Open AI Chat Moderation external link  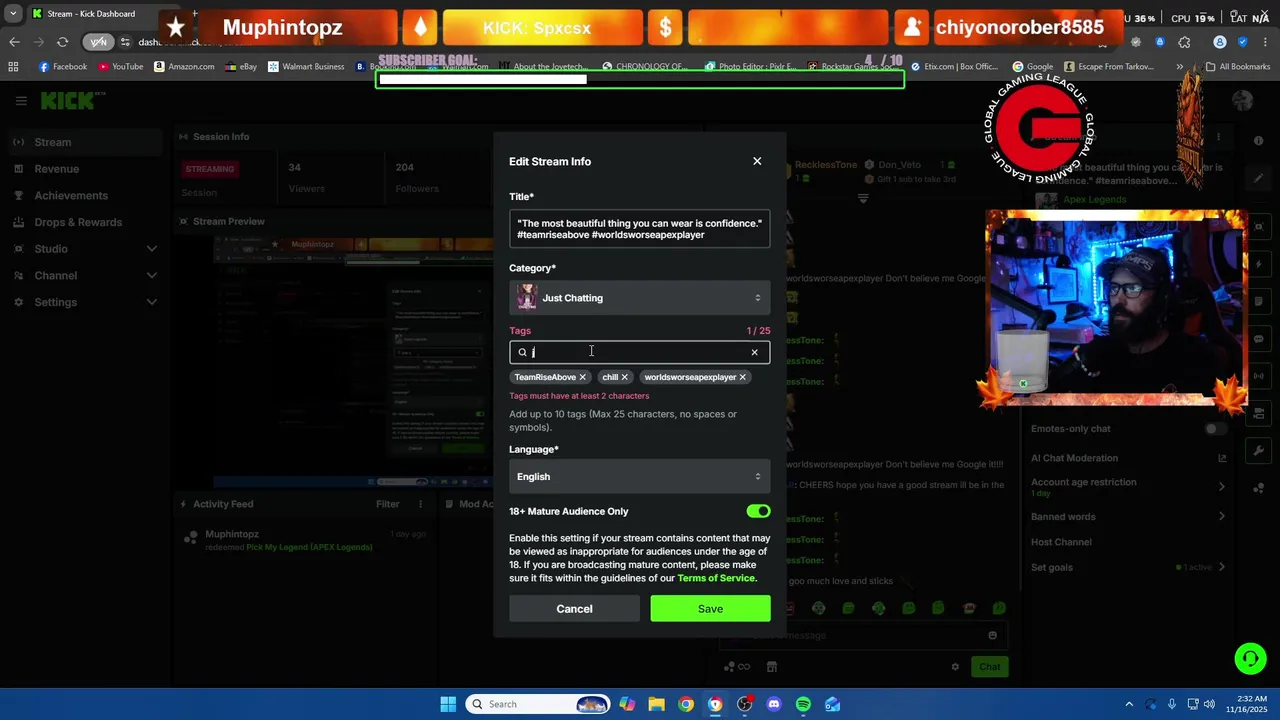pos(1222,458)
